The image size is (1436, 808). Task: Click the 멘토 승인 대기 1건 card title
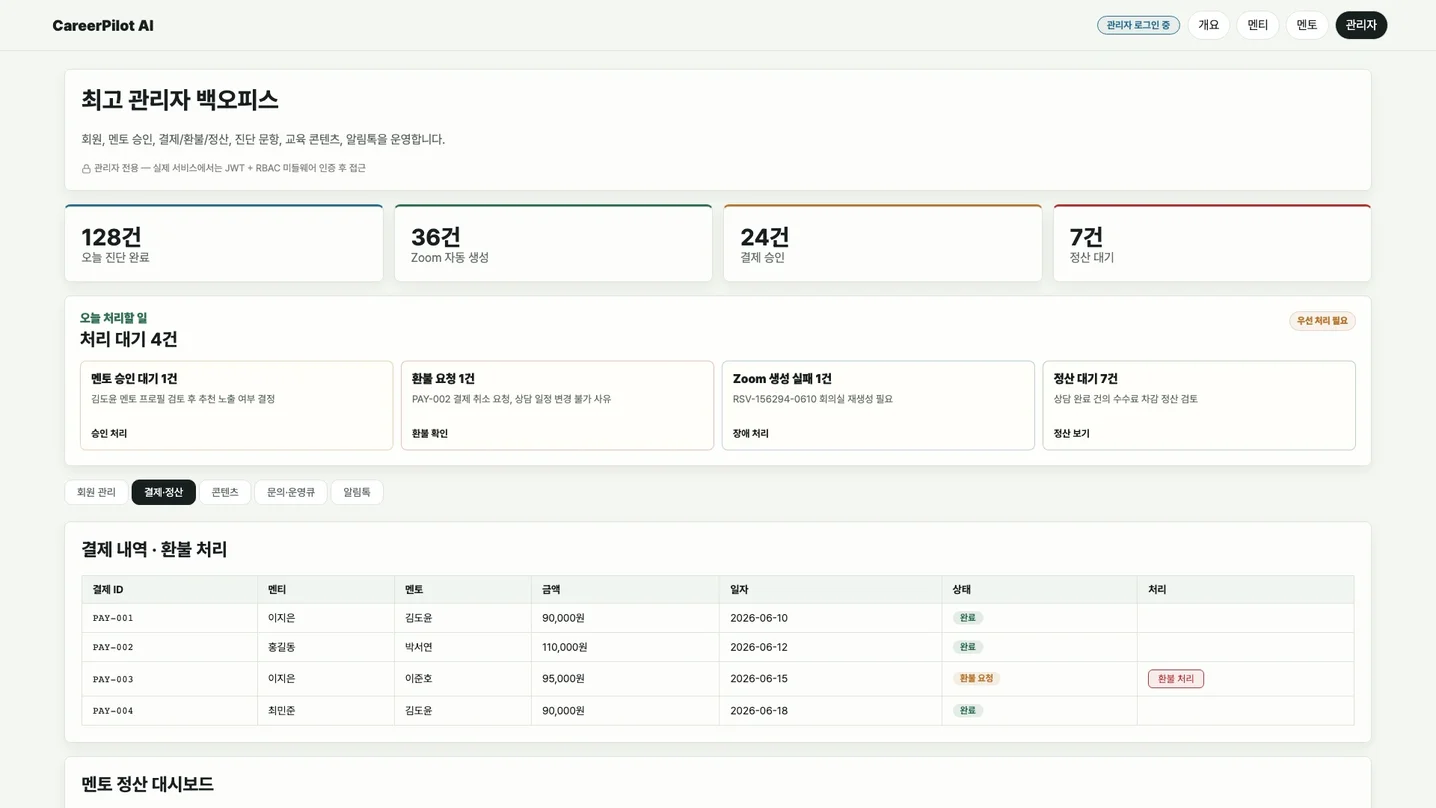[134, 379]
